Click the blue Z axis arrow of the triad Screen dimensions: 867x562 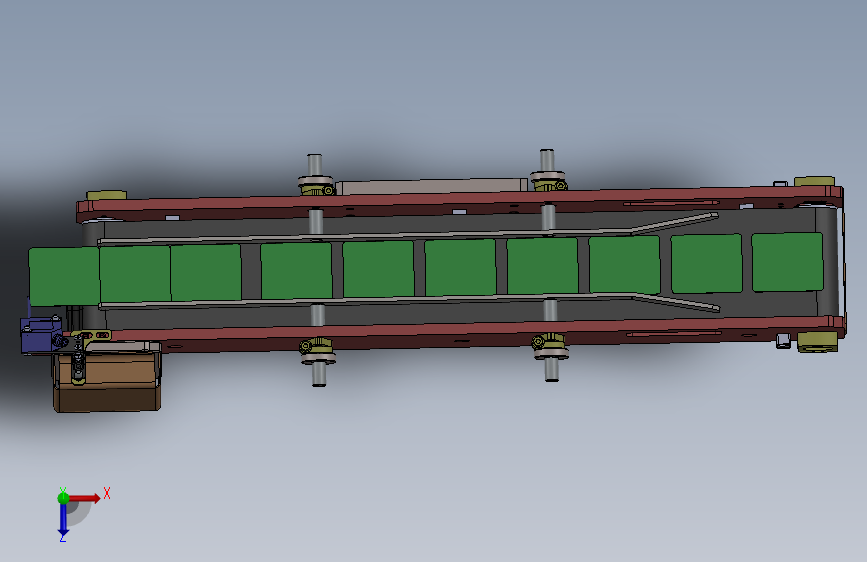click(63, 520)
